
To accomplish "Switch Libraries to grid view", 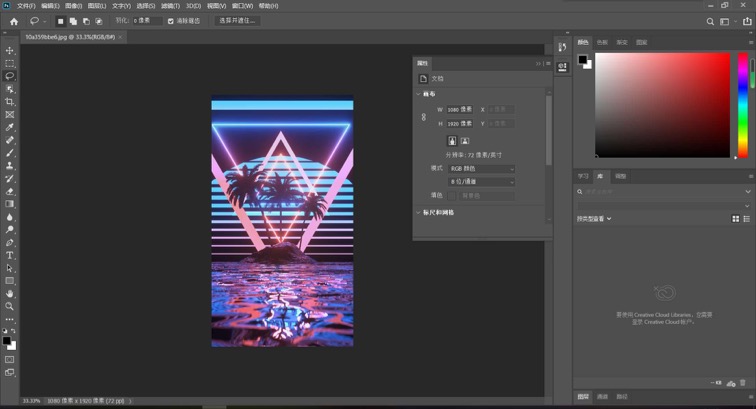I will [735, 219].
